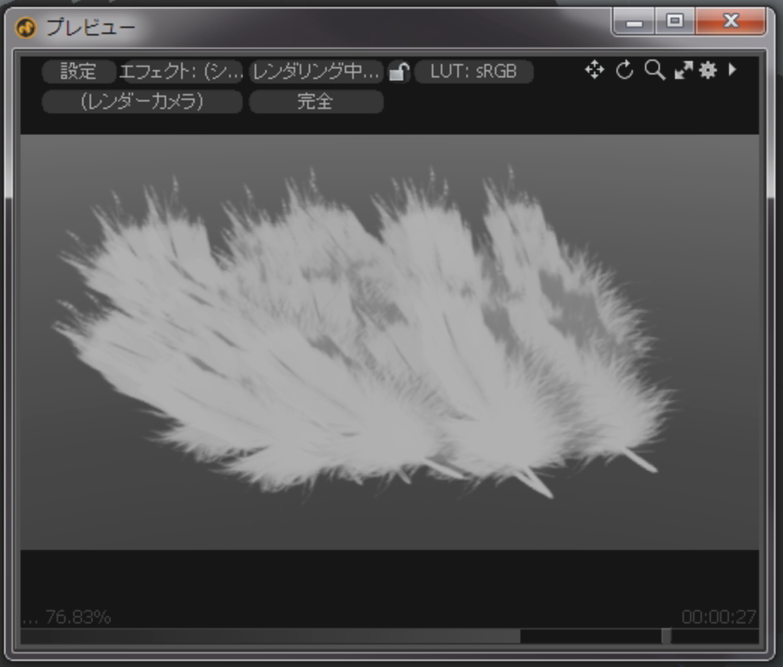Open the gear settings icon in toolbar
This screenshot has width=783, height=667.
(x=708, y=70)
